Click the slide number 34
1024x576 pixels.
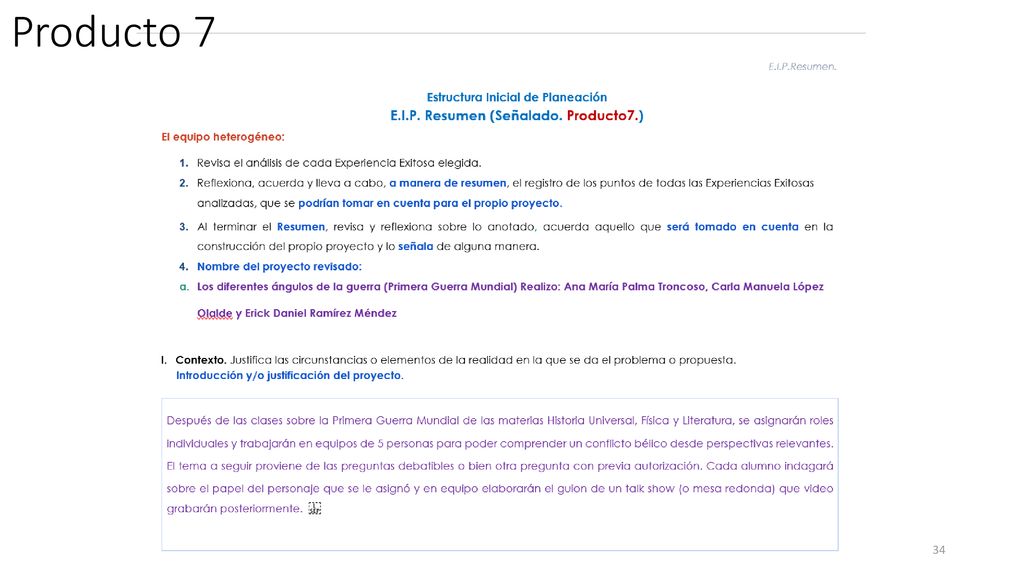click(x=938, y=550)
